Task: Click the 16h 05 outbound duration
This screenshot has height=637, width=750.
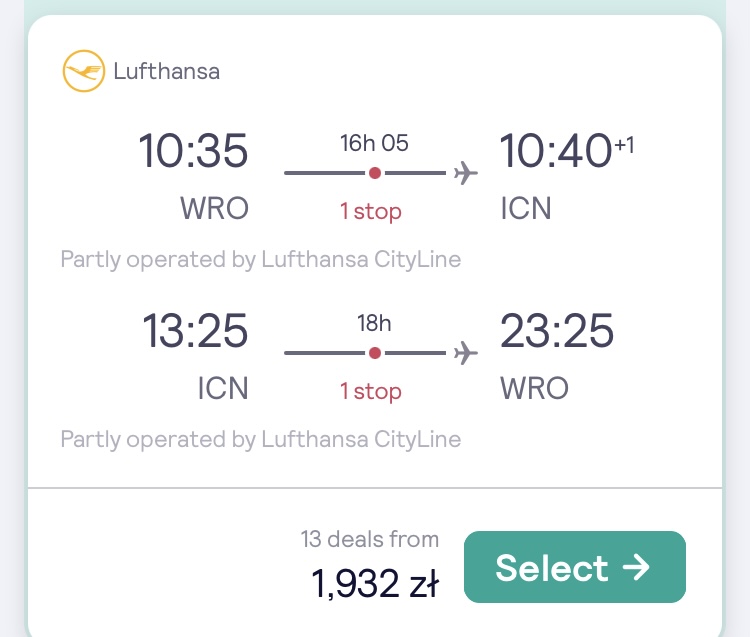Action: pos(374,143)
